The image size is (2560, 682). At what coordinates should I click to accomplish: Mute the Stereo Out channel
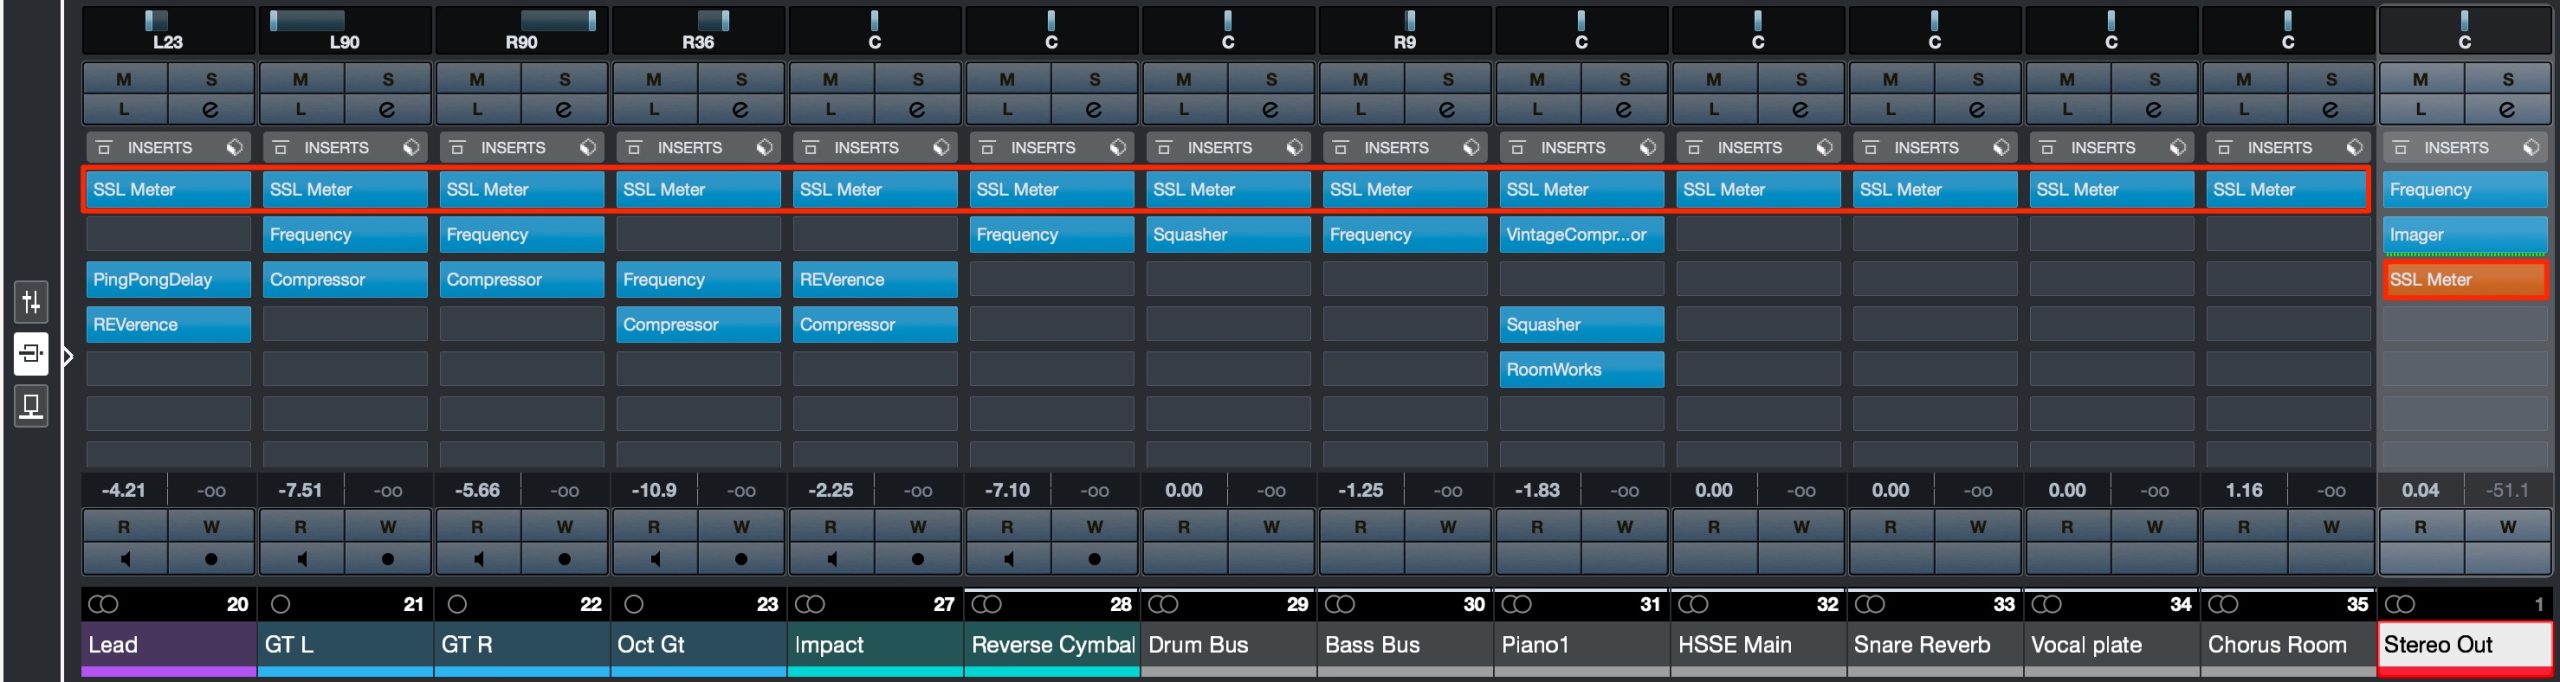tap(2420, 79)
